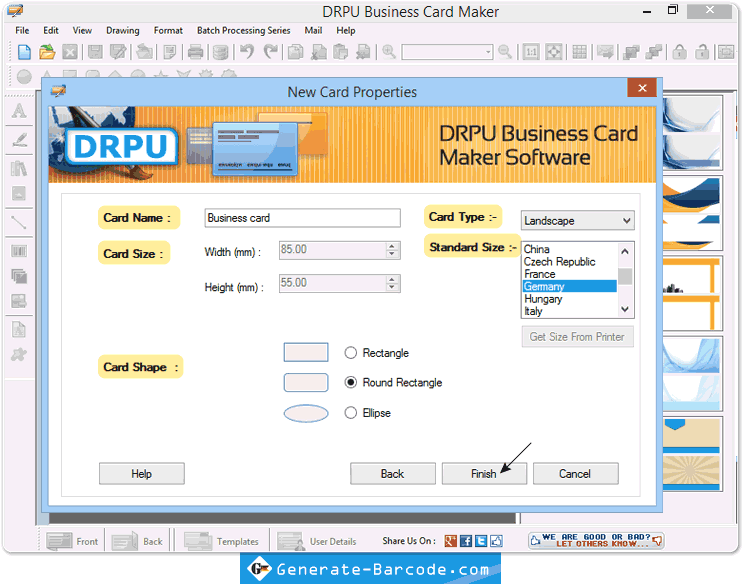
Task: Select the Text tool (A) in left sidebar
Action: point(19,111)
